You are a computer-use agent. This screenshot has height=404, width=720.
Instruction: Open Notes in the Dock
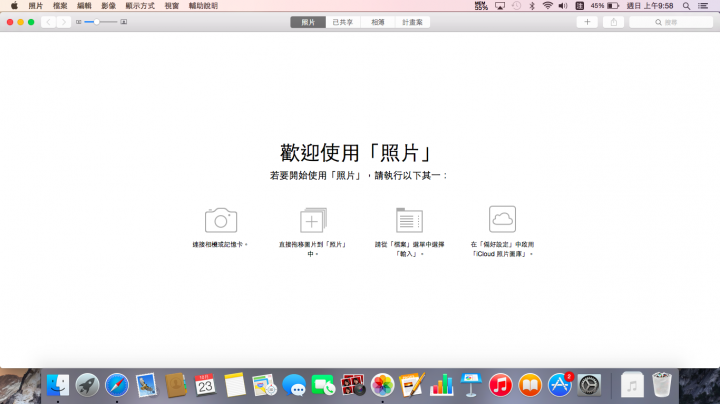235,385
